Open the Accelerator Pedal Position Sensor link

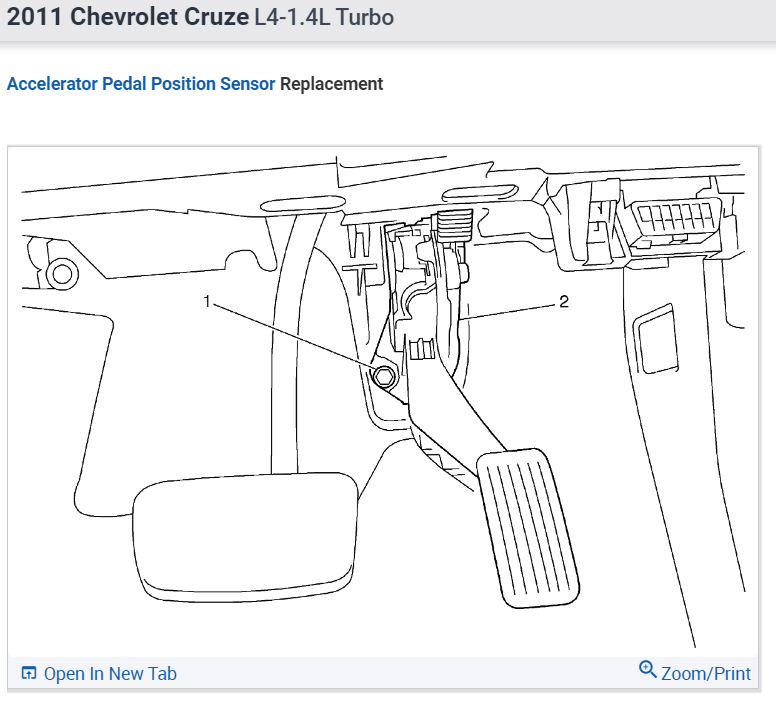pos(141,84)
